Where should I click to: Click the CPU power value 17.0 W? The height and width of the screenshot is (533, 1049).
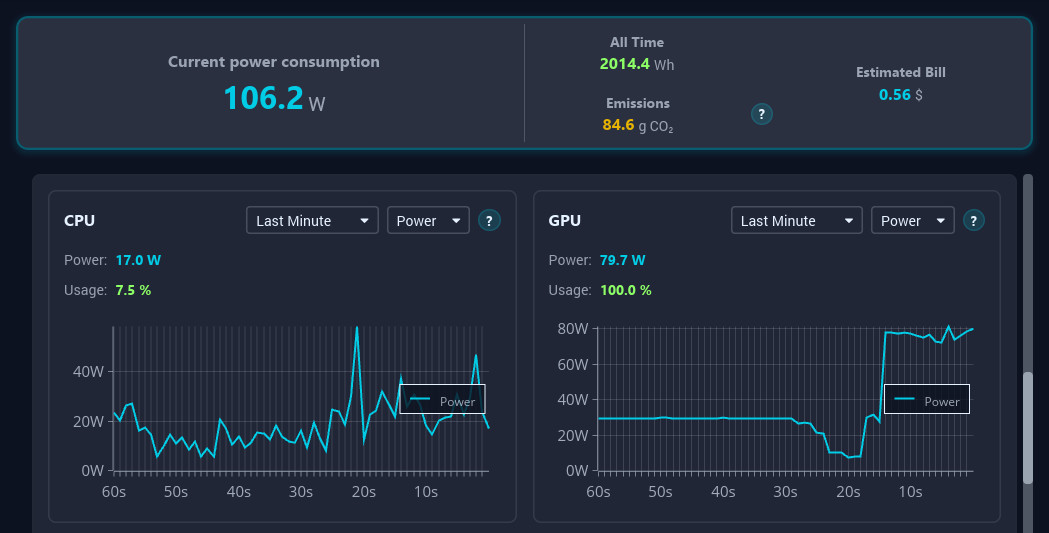click(x=138, y=260)
